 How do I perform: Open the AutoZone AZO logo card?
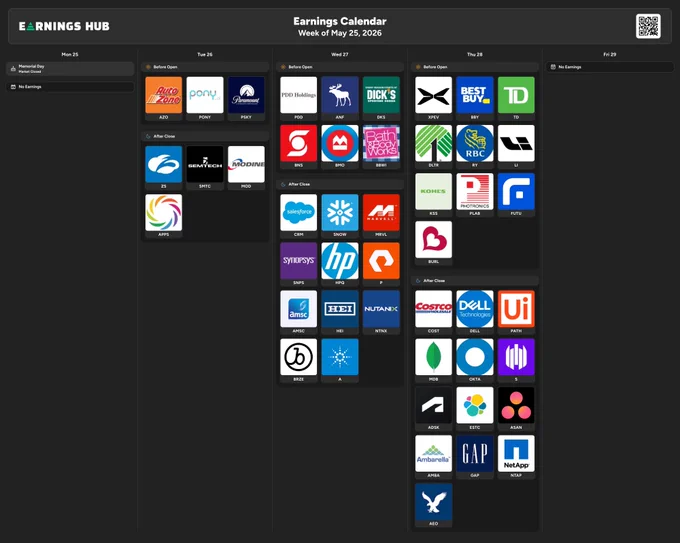point(163,95)
